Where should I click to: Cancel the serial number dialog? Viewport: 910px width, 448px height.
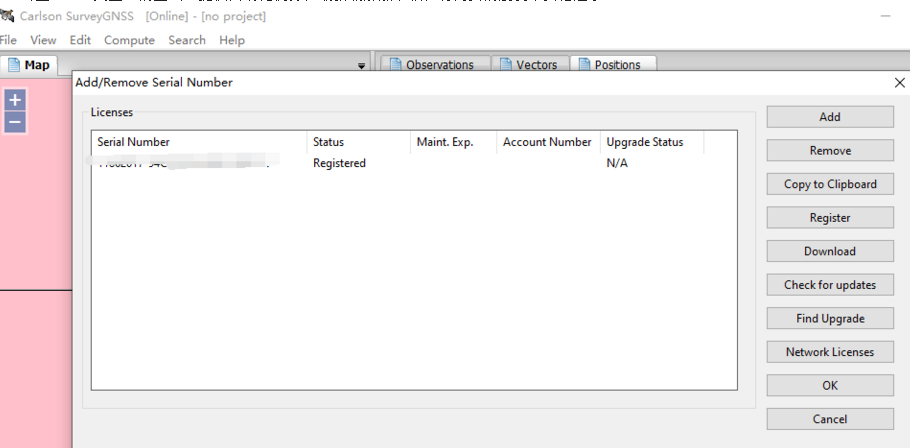(830, 419)
